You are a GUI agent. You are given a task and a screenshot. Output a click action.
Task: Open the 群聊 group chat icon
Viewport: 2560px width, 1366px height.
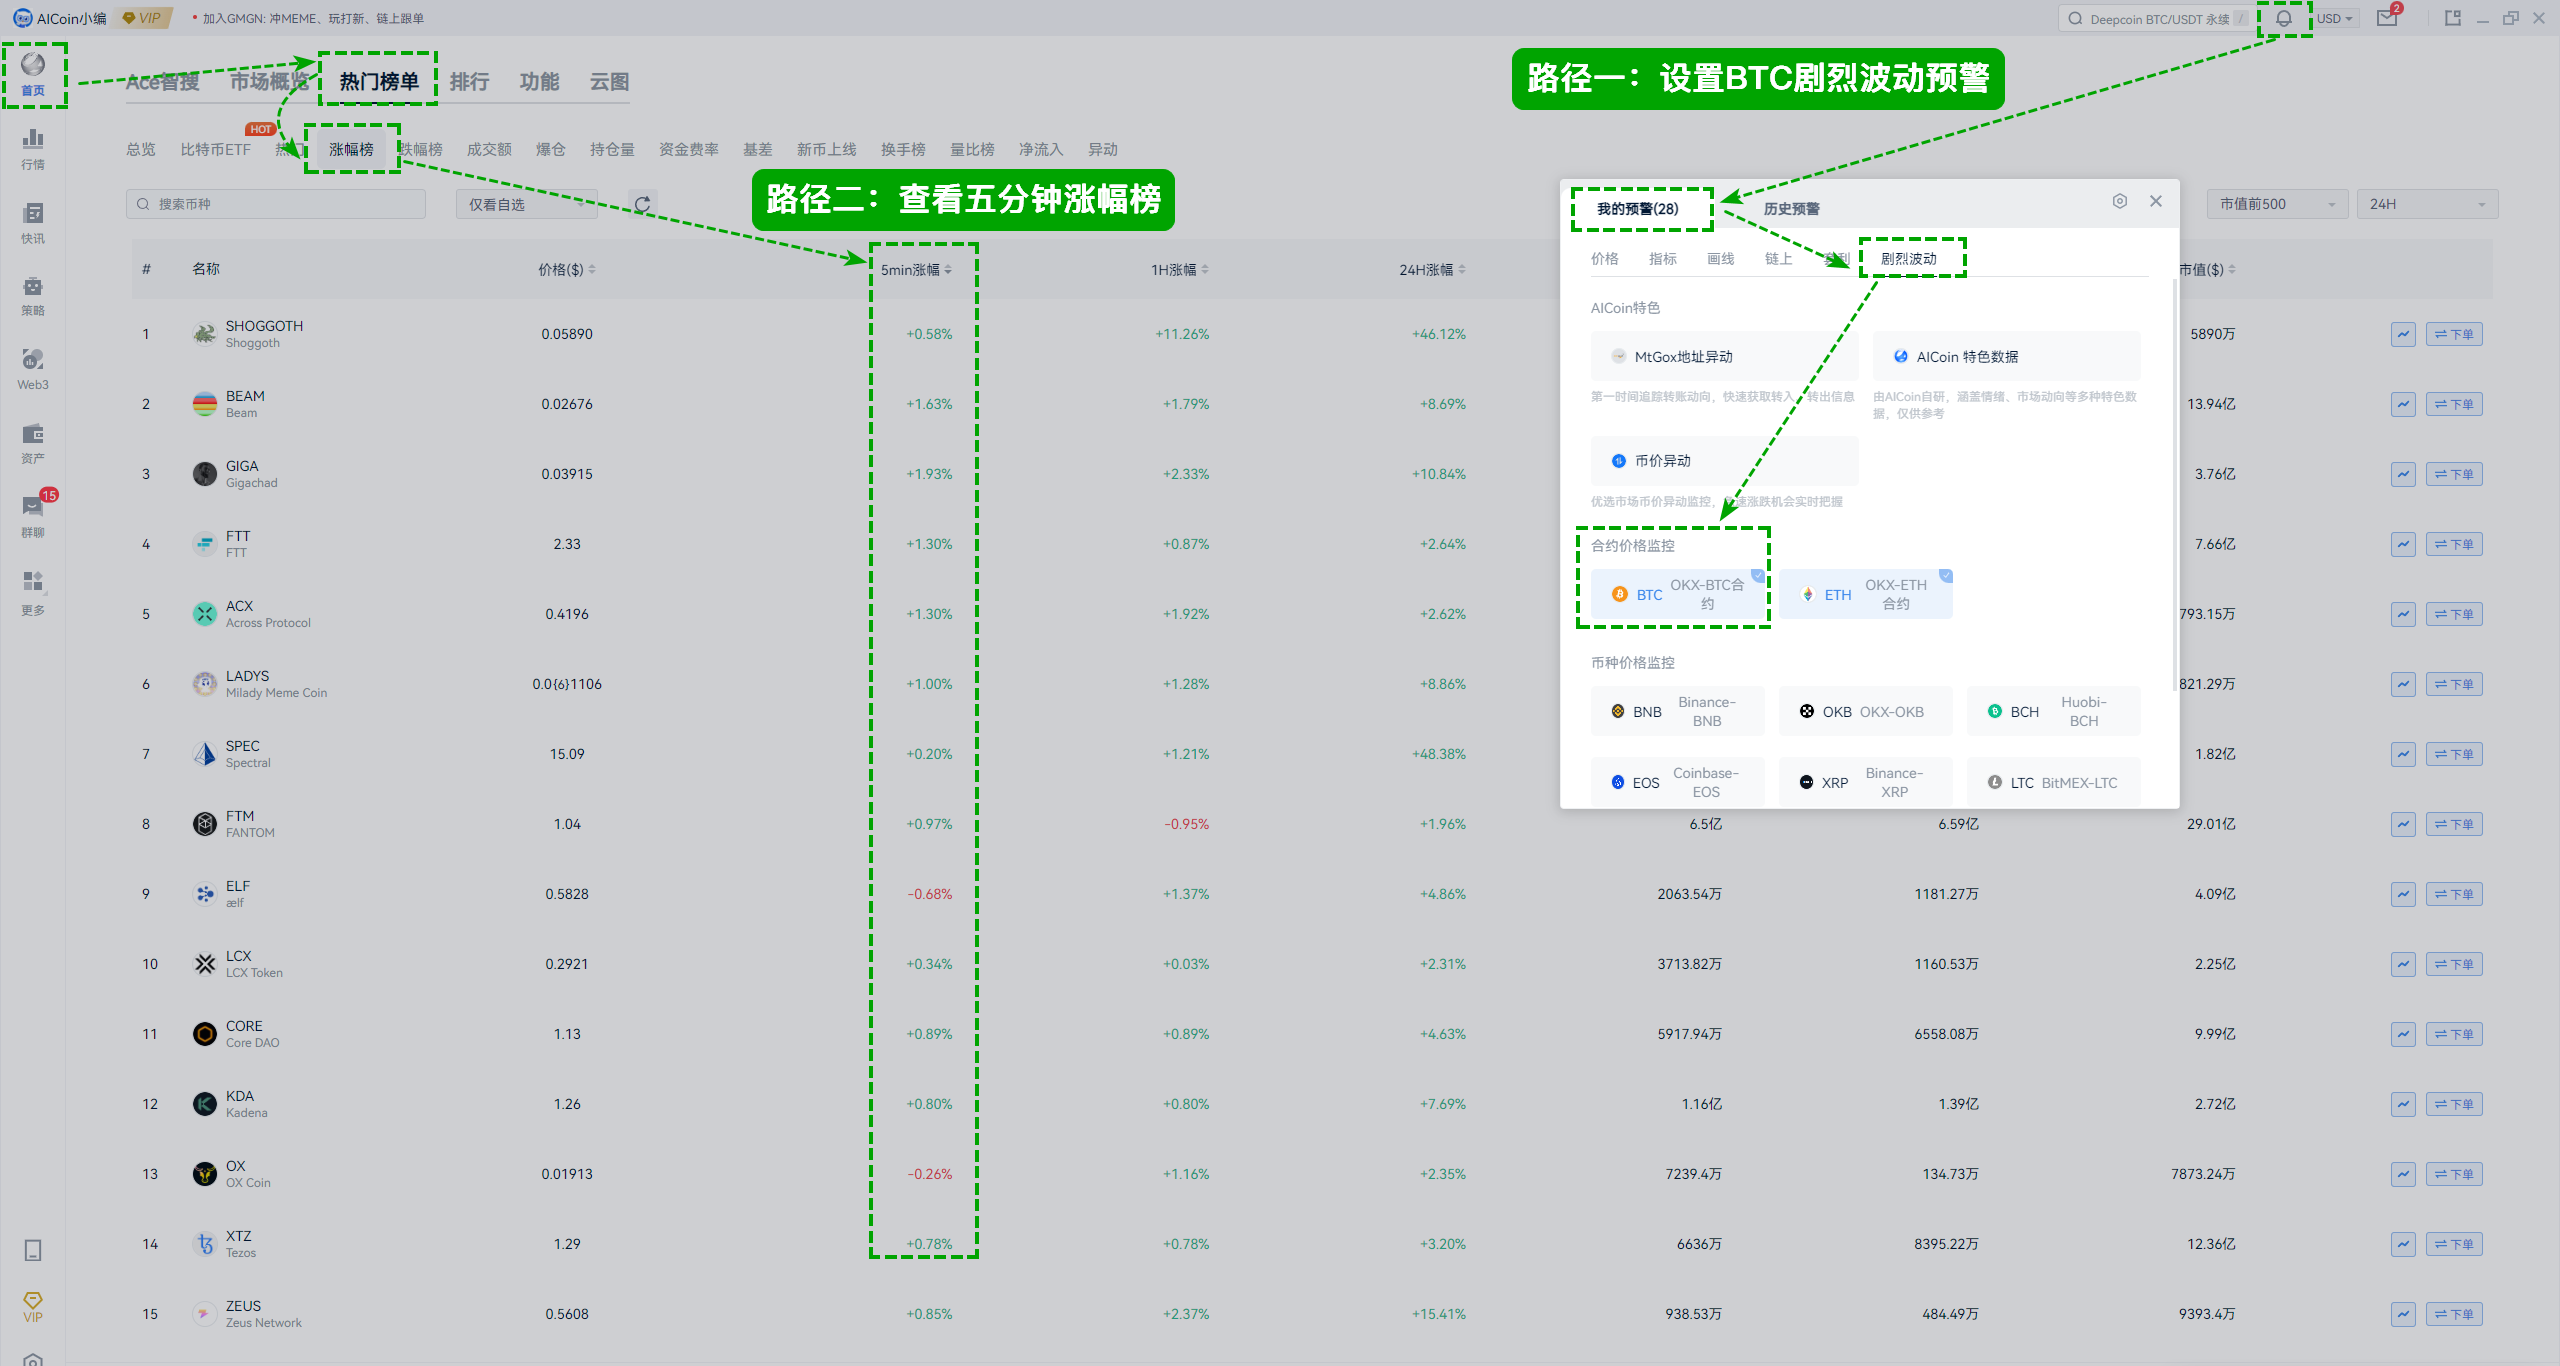point(33,516)
